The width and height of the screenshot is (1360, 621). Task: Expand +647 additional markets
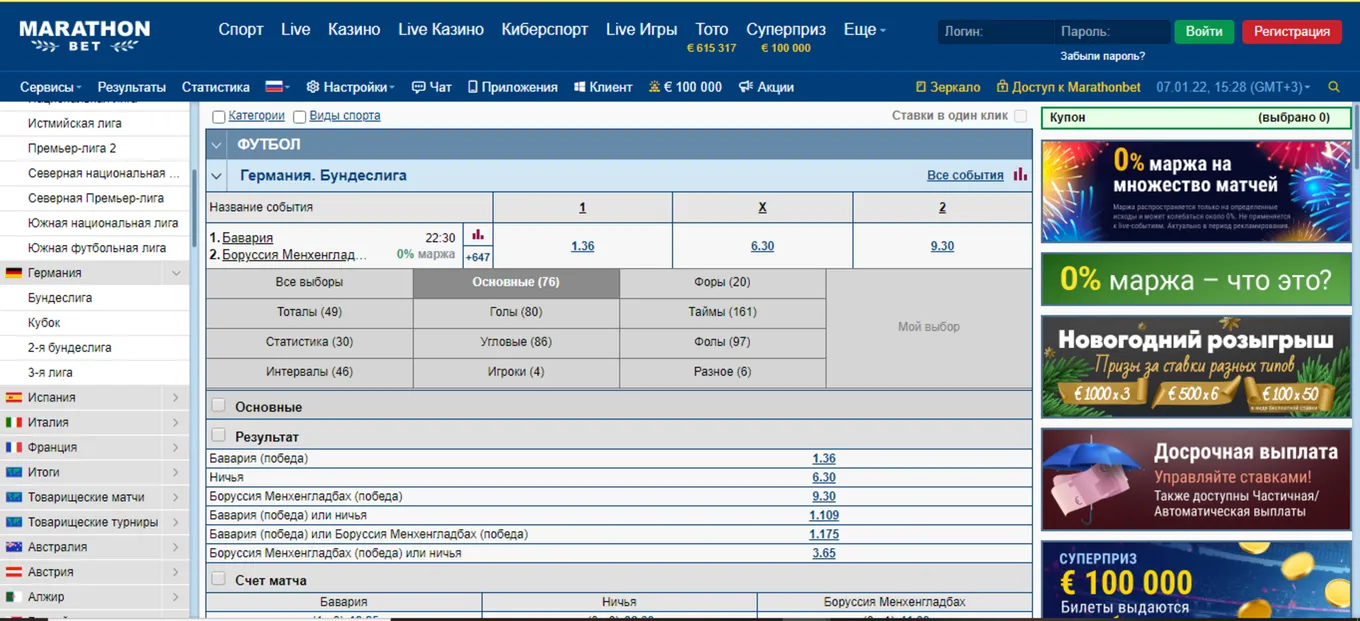coord(477,257)
